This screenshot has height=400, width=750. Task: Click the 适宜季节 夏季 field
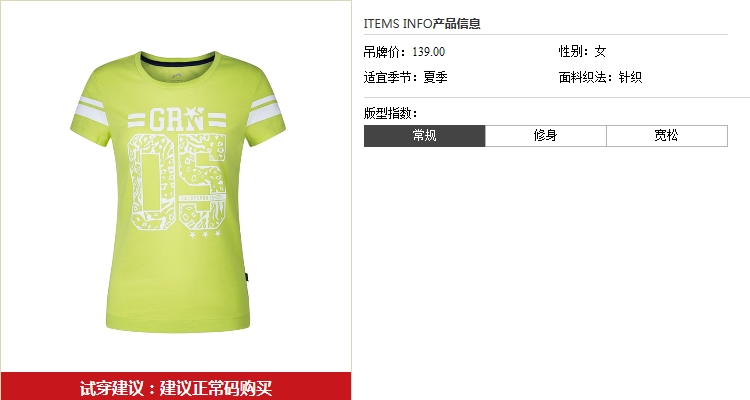point(406,77)
